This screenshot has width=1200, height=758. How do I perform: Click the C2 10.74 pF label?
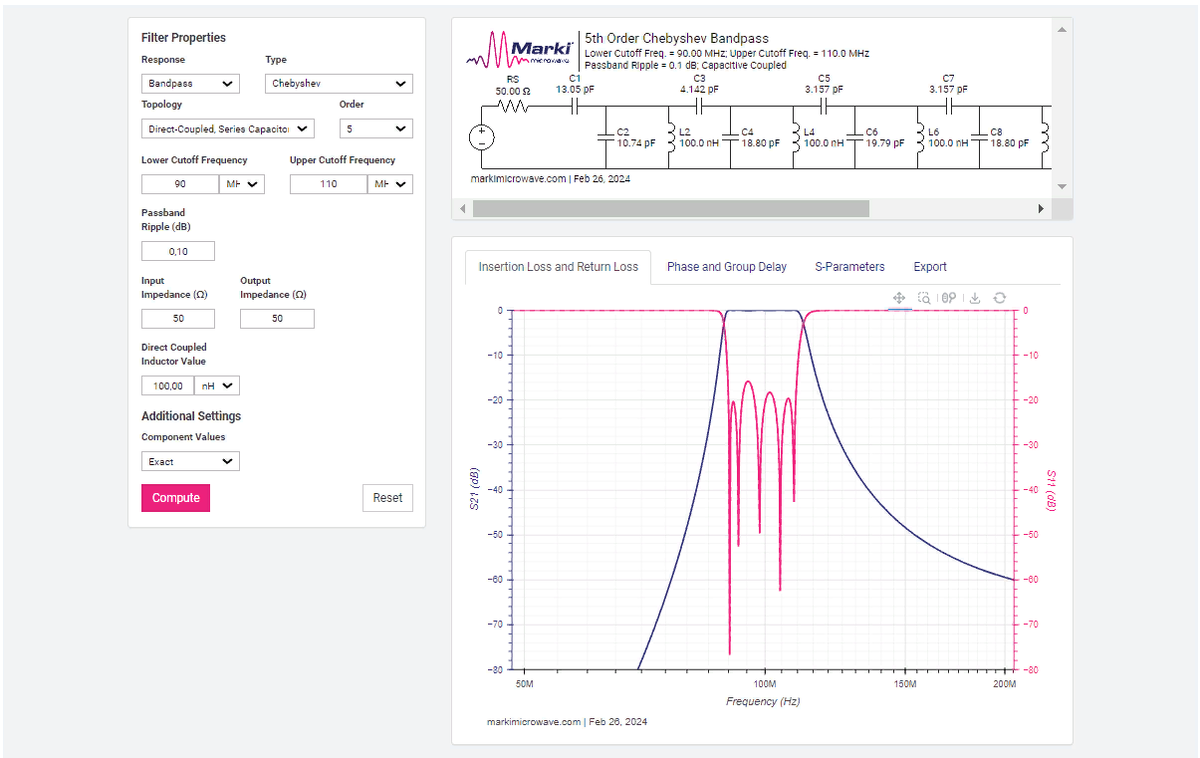(636, 137)
